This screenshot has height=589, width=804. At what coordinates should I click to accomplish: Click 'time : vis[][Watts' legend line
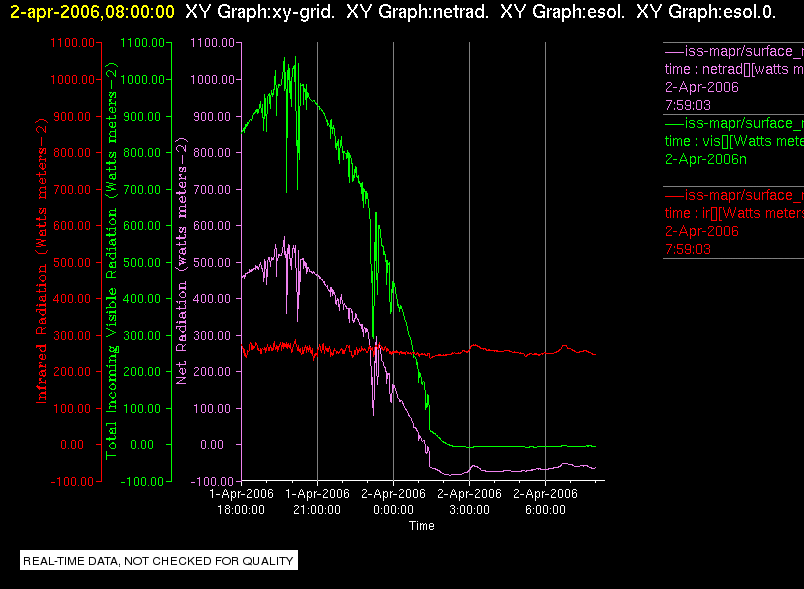pos(734,141)
